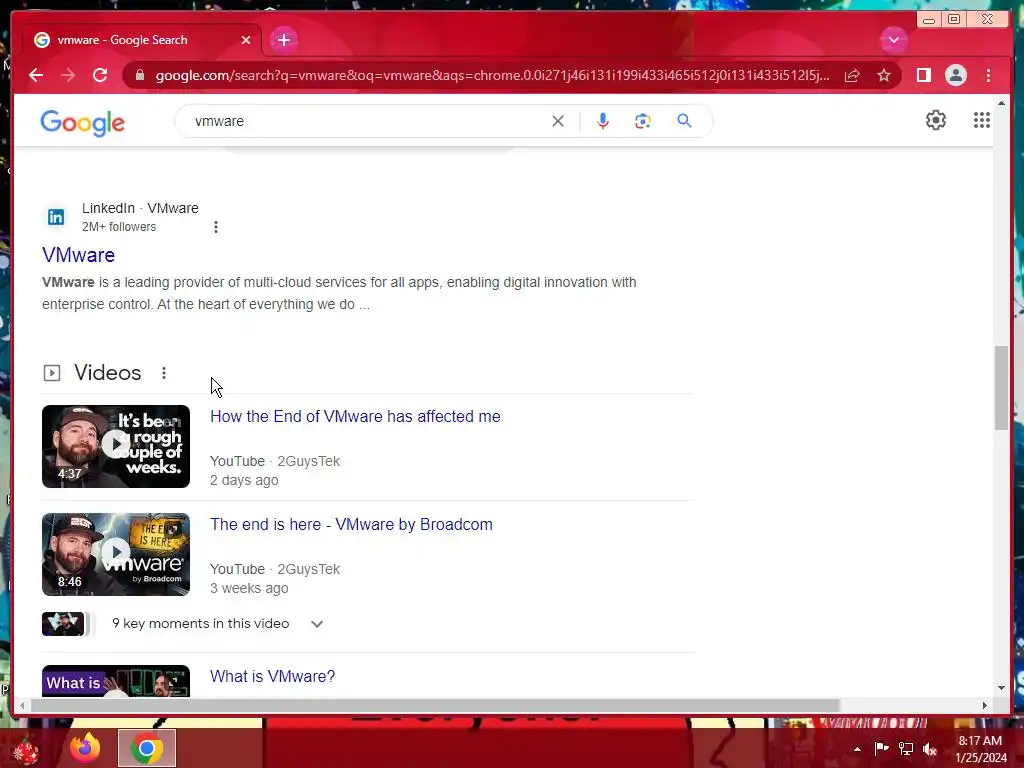
Task: Click in the vmware search field
Action: coord(366,121)
